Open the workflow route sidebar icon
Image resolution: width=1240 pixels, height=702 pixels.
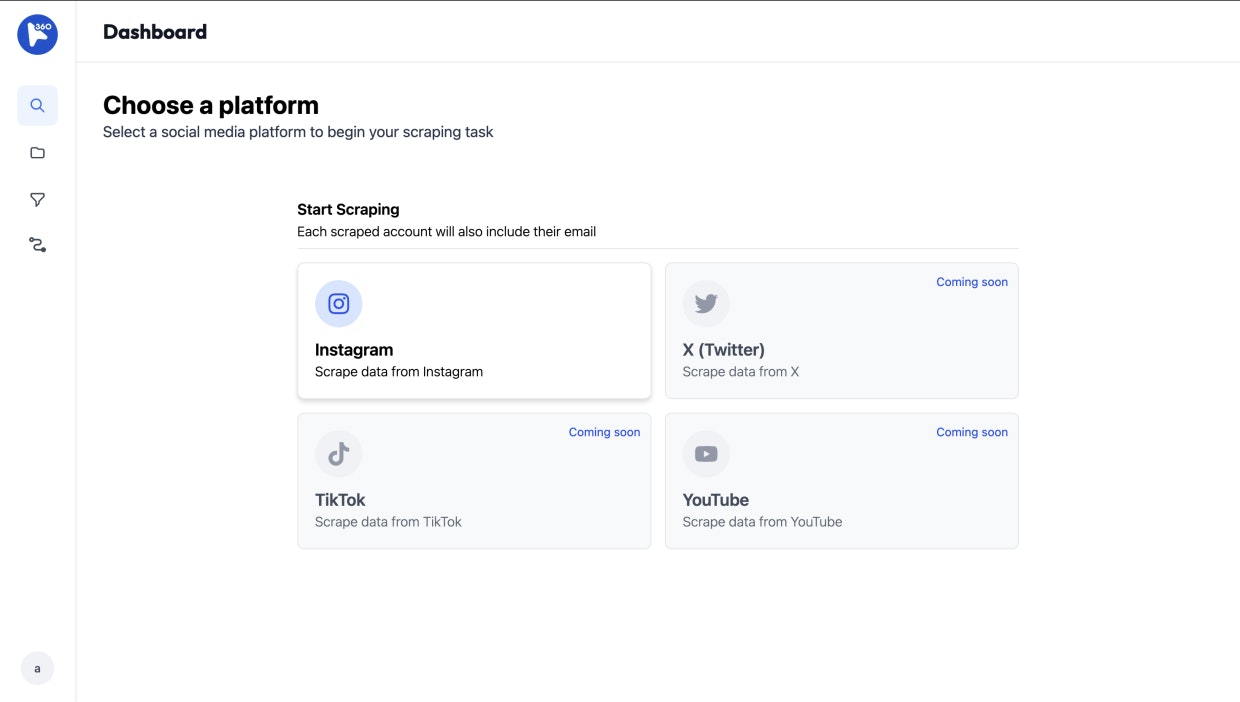(x=38, y=245)
